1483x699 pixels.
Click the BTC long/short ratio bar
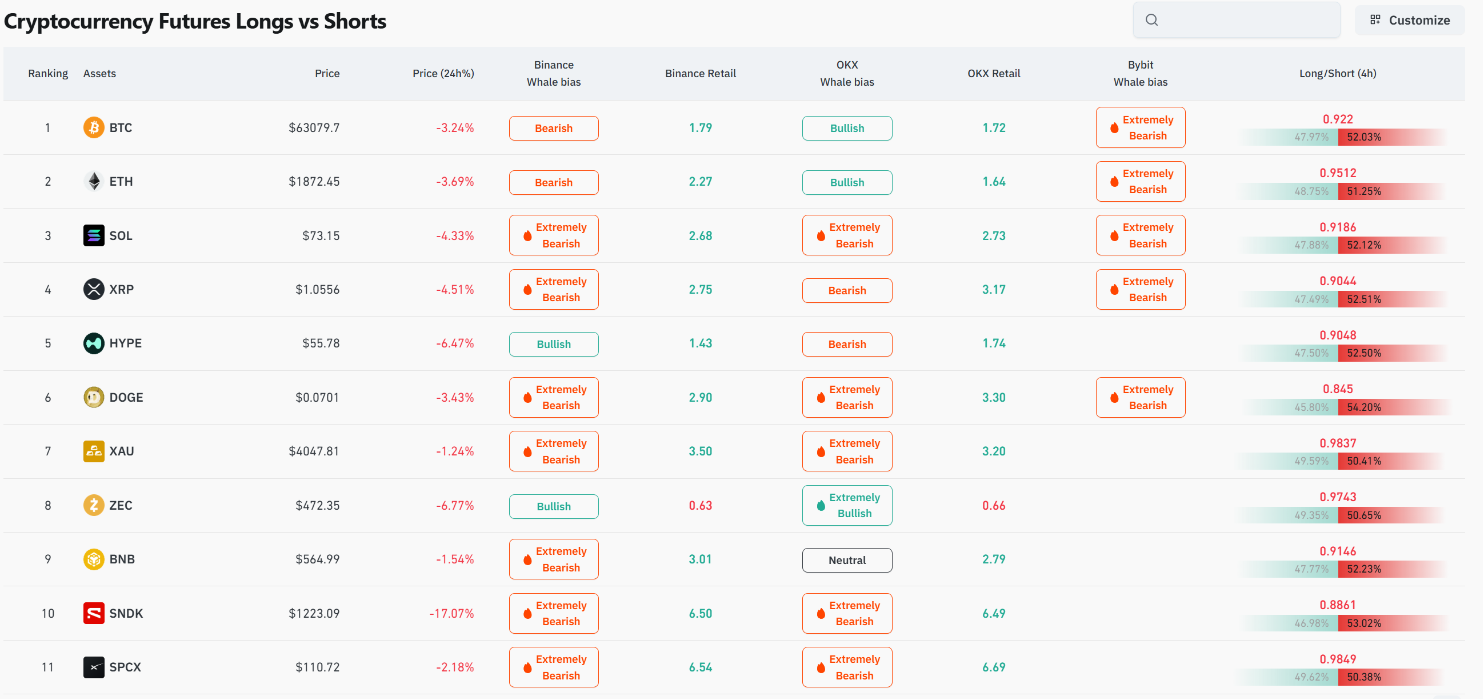click(1343, 137)
